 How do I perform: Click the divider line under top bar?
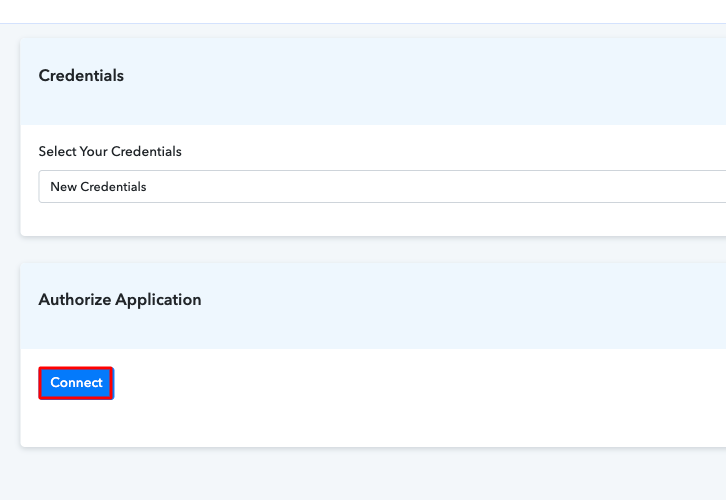360,23
